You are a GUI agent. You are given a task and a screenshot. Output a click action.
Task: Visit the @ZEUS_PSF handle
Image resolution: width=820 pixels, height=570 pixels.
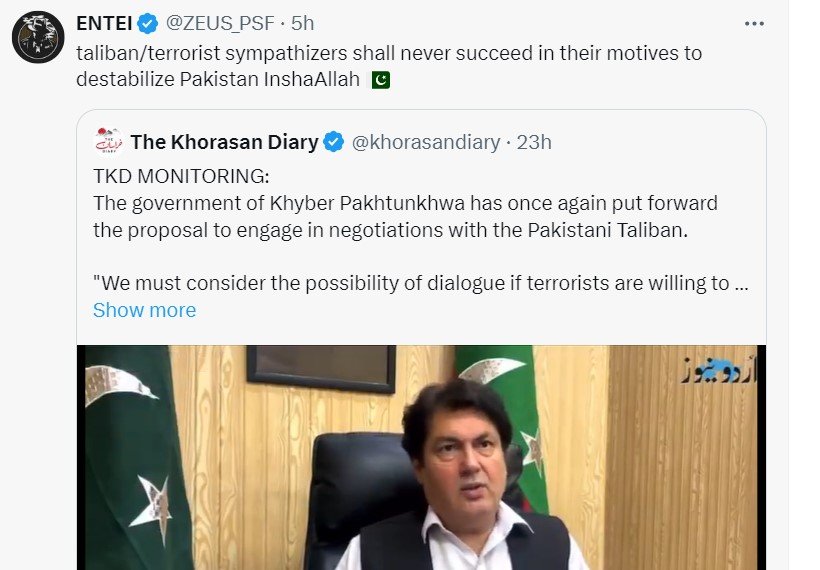click(x=218, y=23)
